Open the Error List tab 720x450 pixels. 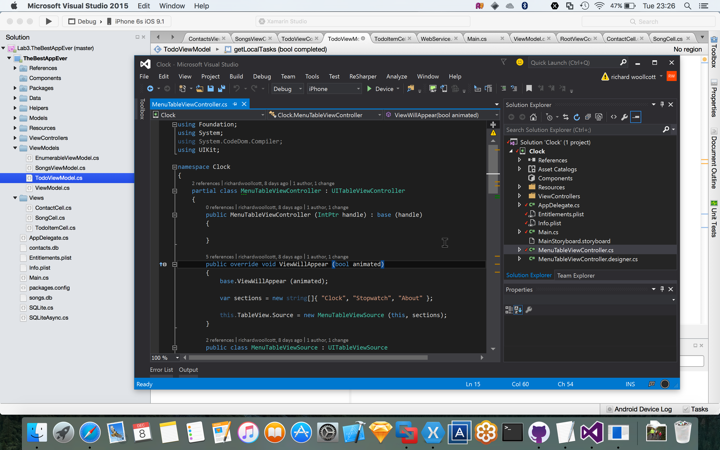(x=161, y=370)
